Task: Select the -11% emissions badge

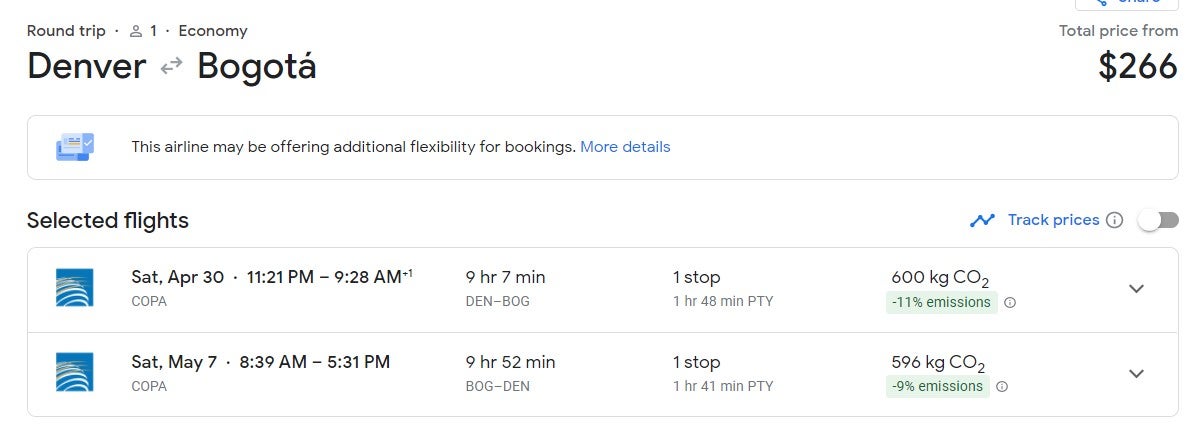Action: (941, 303)
